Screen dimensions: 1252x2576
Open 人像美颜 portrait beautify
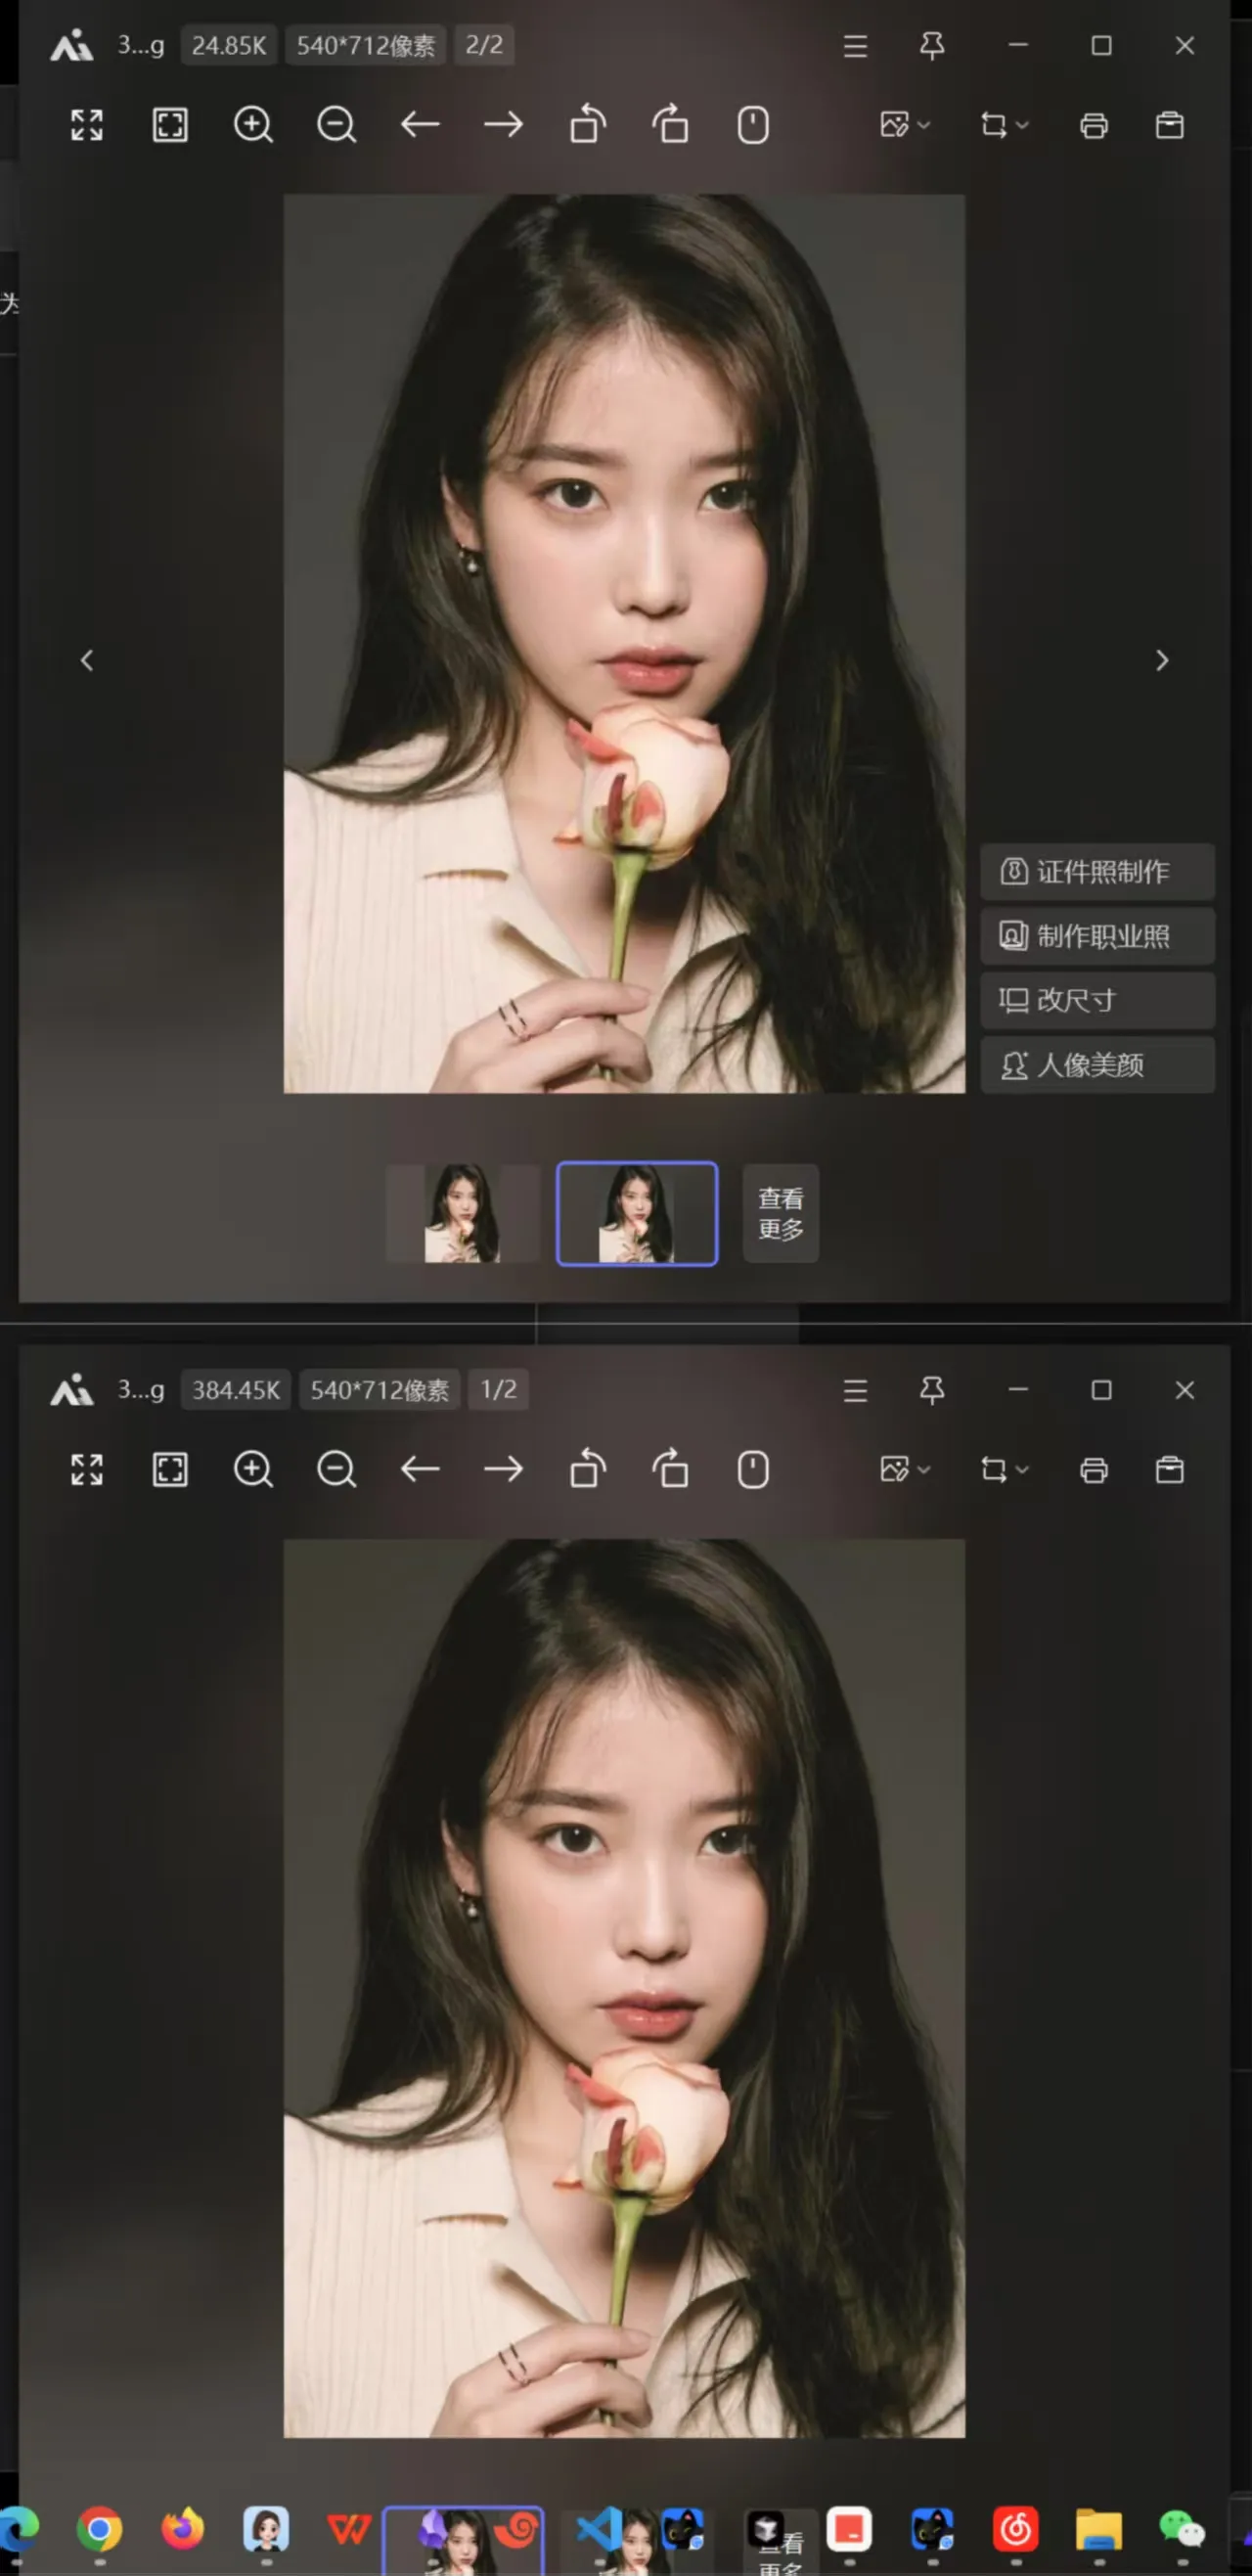tap(1098, 1065)
